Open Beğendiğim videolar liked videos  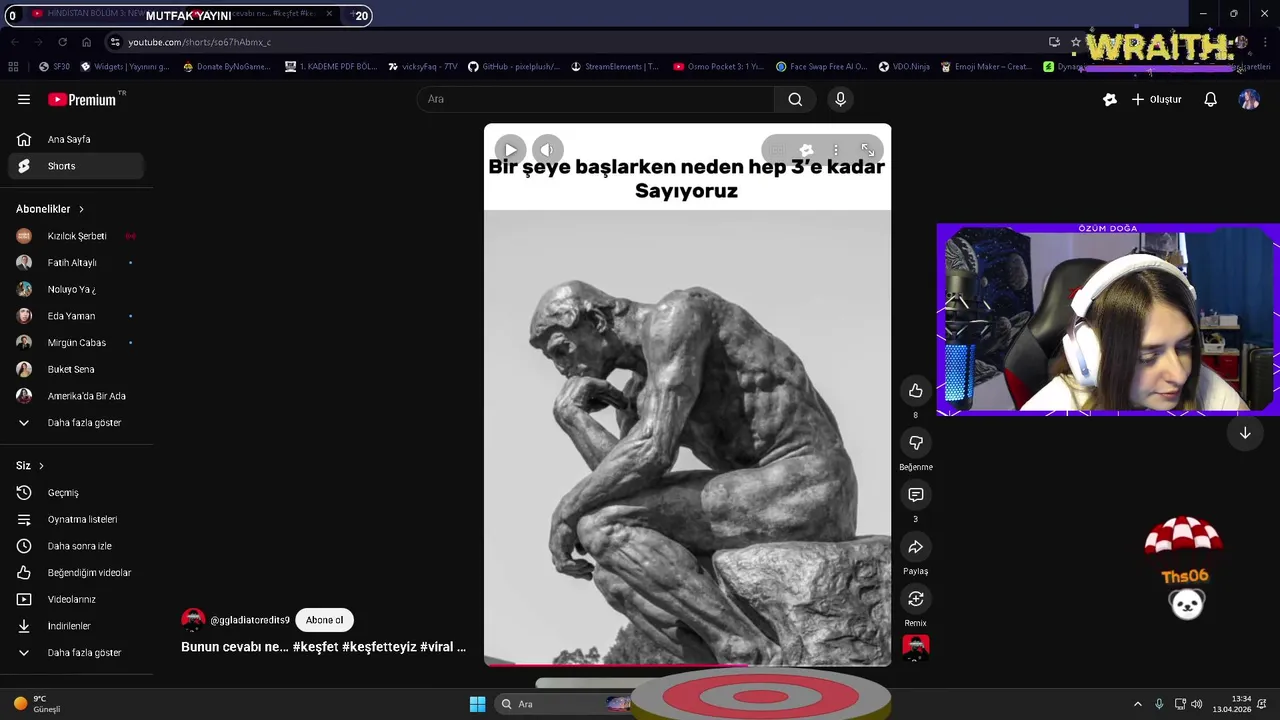click(76, 573)
